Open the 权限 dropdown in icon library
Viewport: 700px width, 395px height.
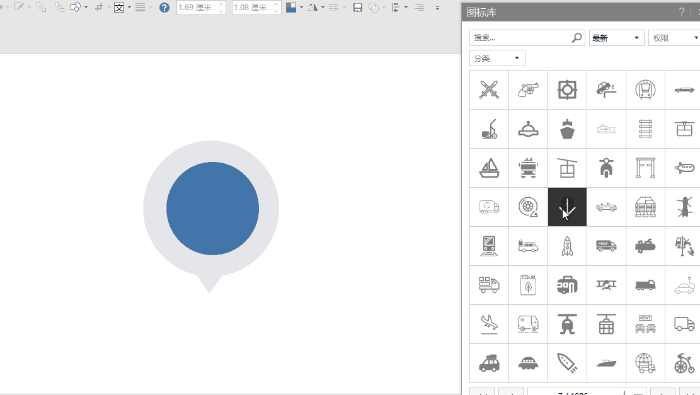pos(674,38)
